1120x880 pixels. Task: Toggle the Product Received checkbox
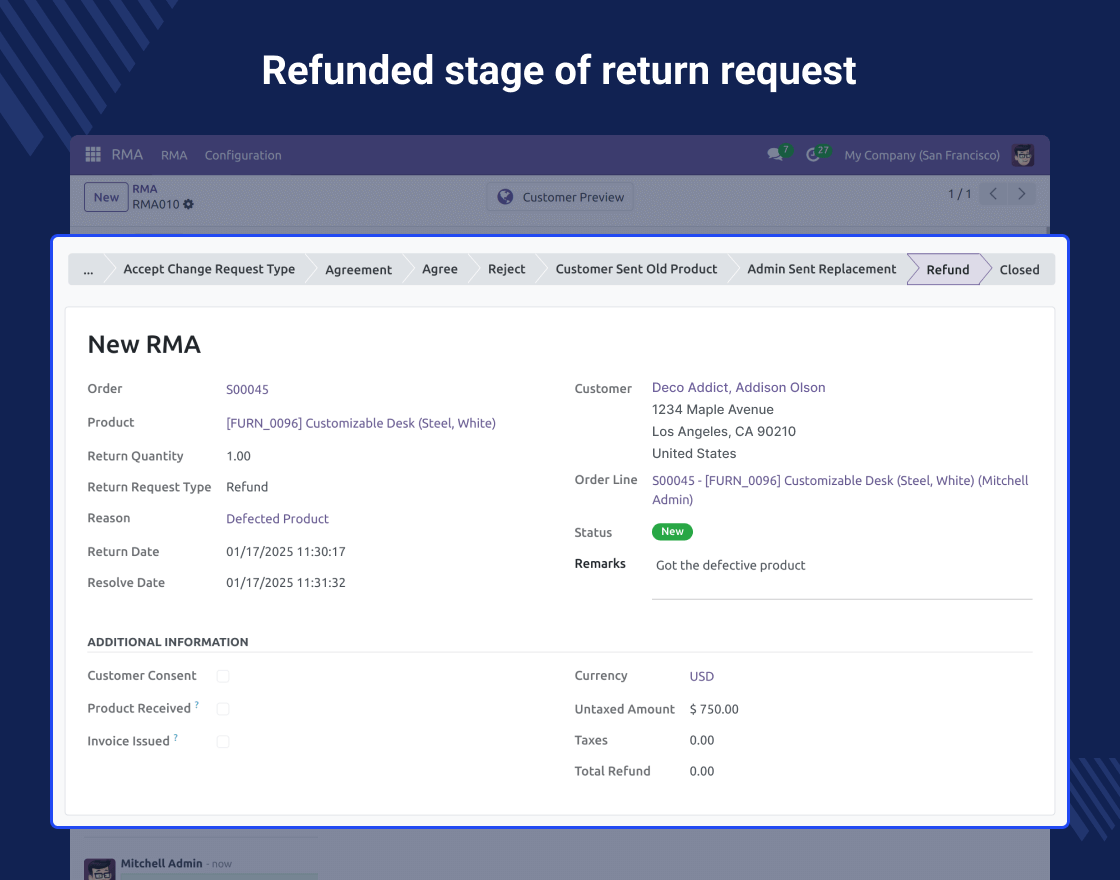point(223,709)
